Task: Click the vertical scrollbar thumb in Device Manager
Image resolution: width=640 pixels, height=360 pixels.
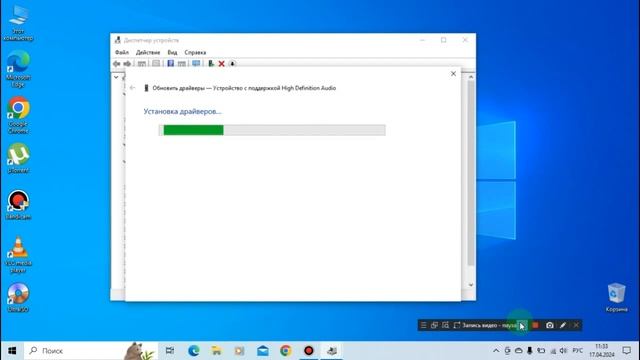Action: 471,173
